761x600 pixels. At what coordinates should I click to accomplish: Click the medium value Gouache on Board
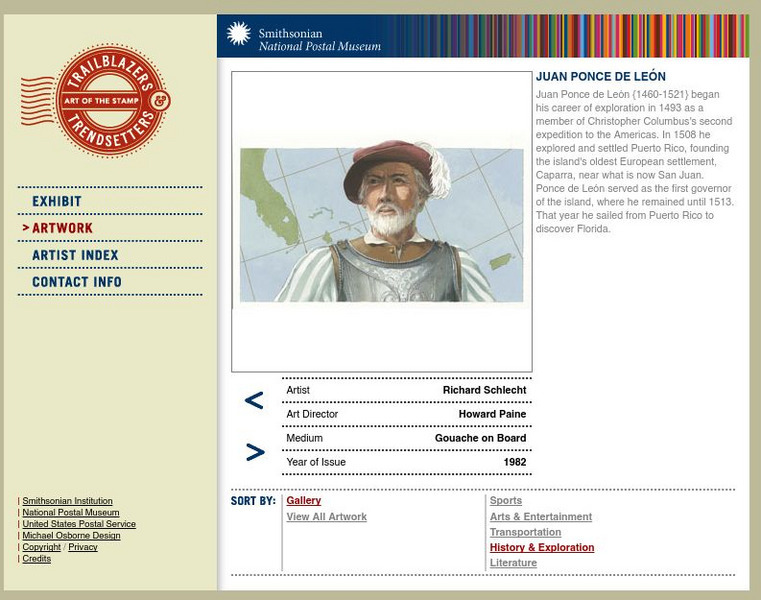(x=480, y=438)
